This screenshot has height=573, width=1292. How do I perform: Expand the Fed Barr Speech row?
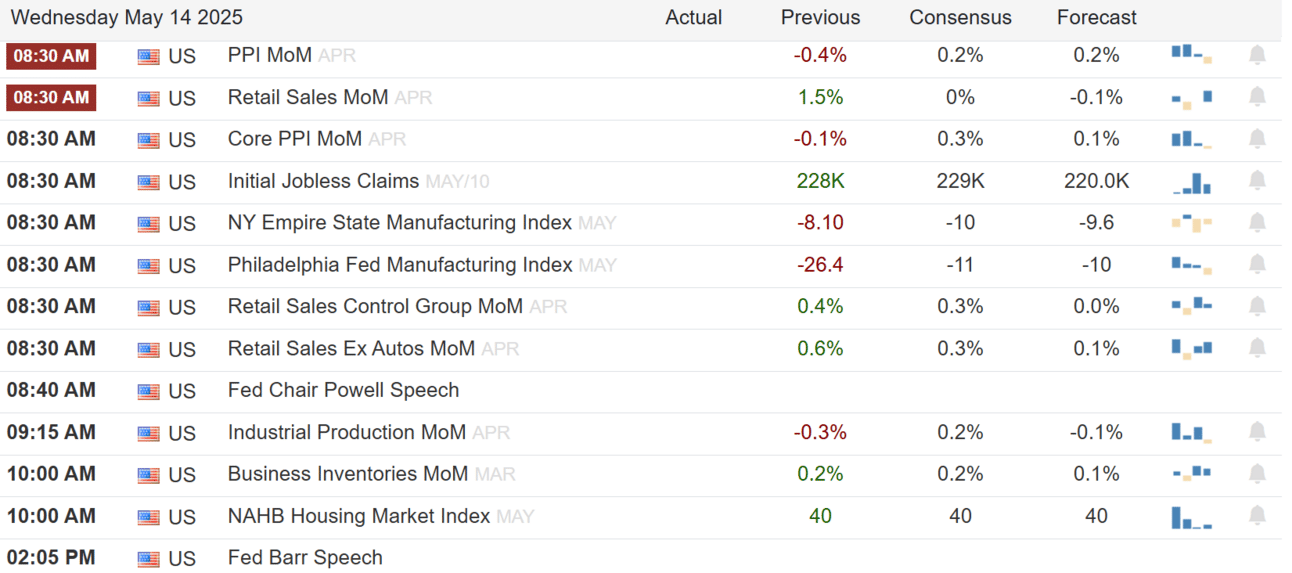click(305, 557)
